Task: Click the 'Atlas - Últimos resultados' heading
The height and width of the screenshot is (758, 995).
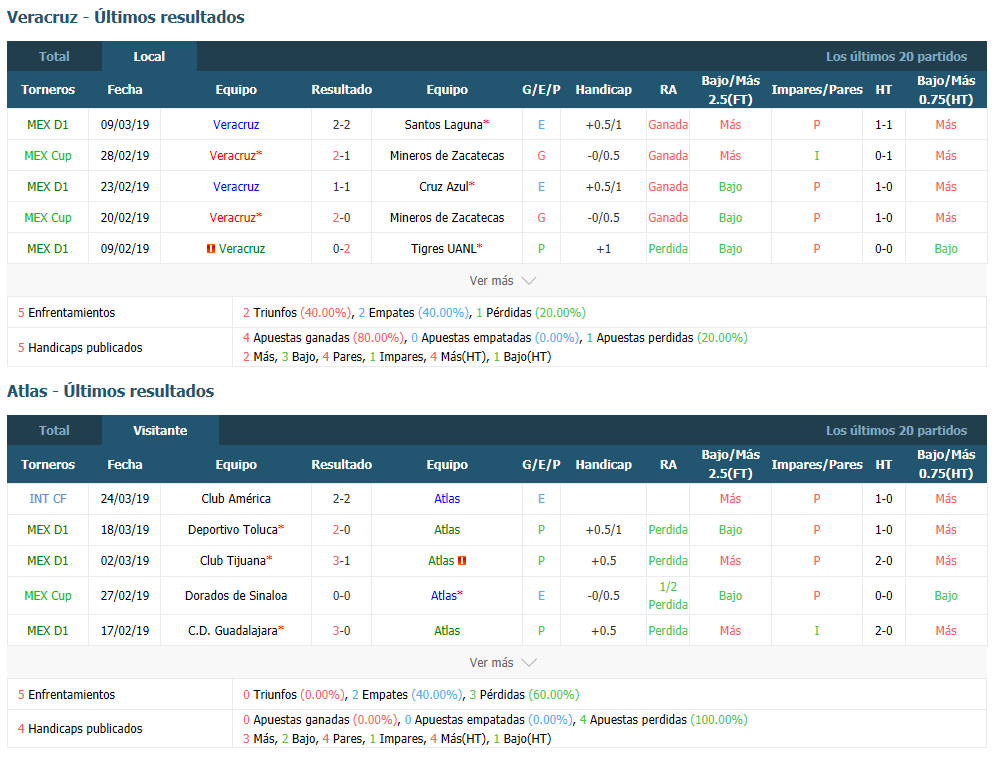Action: (110, 391)
